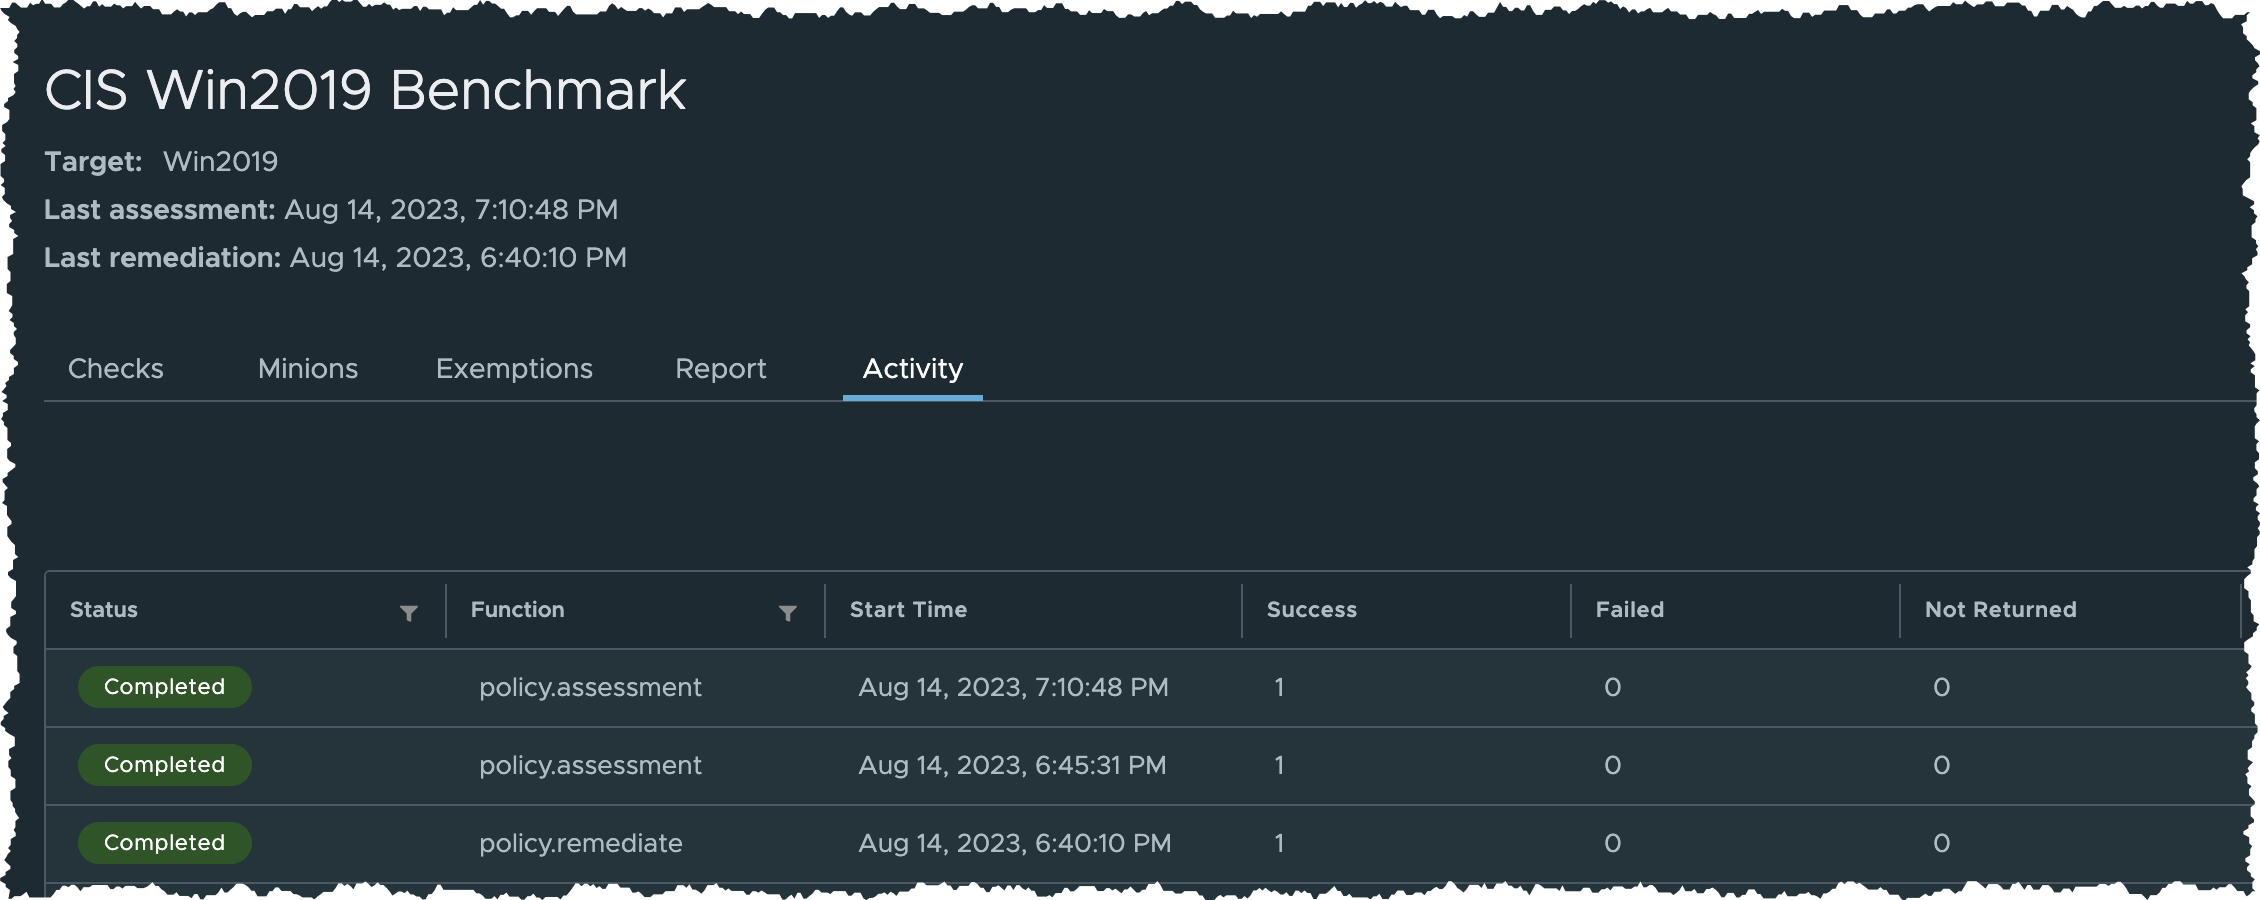The width and height of the screenshot is (2260, 900).
Task: Click start time Aug 14, 2023, 6:45:31 PM
Action: [1012, 766]
